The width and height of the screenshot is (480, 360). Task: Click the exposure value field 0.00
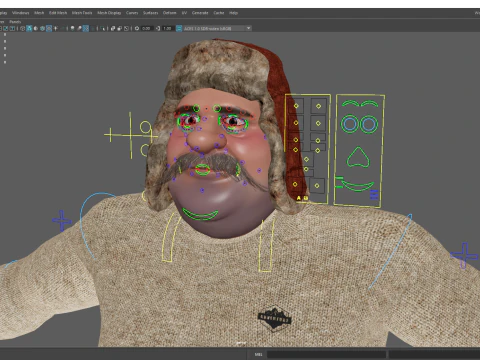(147, 29)
